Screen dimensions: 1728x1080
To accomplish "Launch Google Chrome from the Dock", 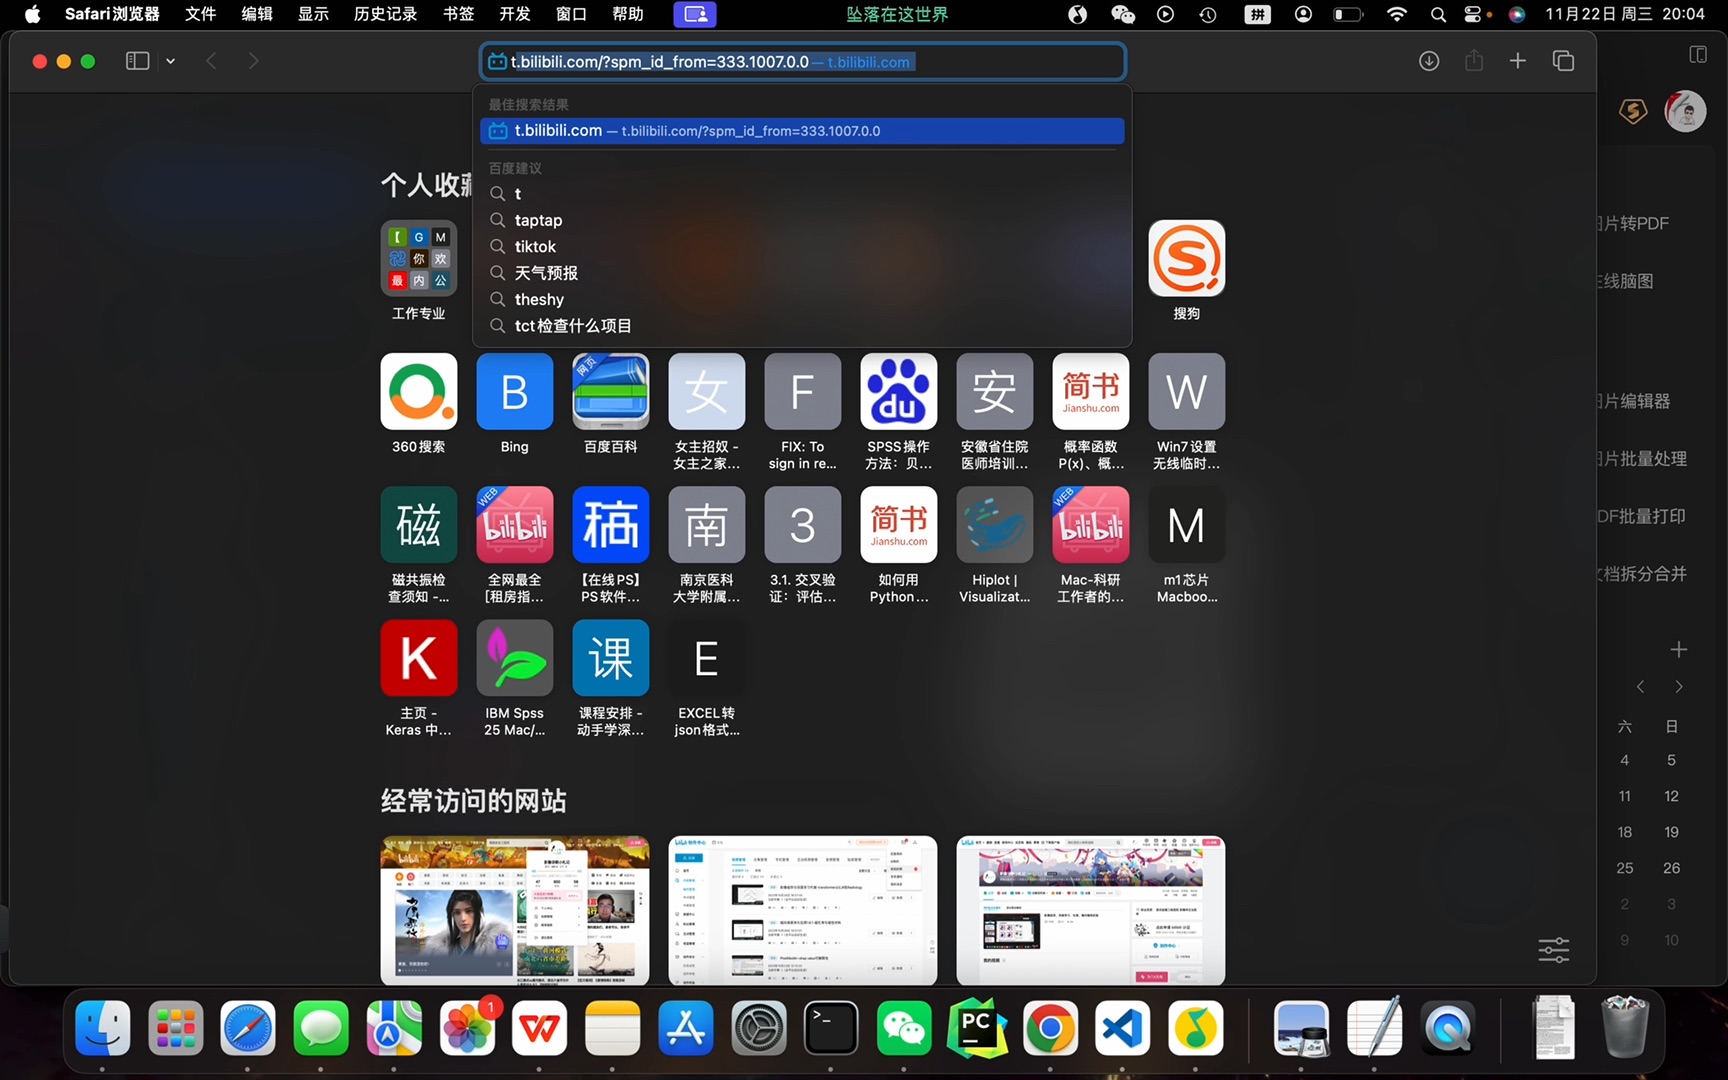I will click(x=1050, y=1028).
